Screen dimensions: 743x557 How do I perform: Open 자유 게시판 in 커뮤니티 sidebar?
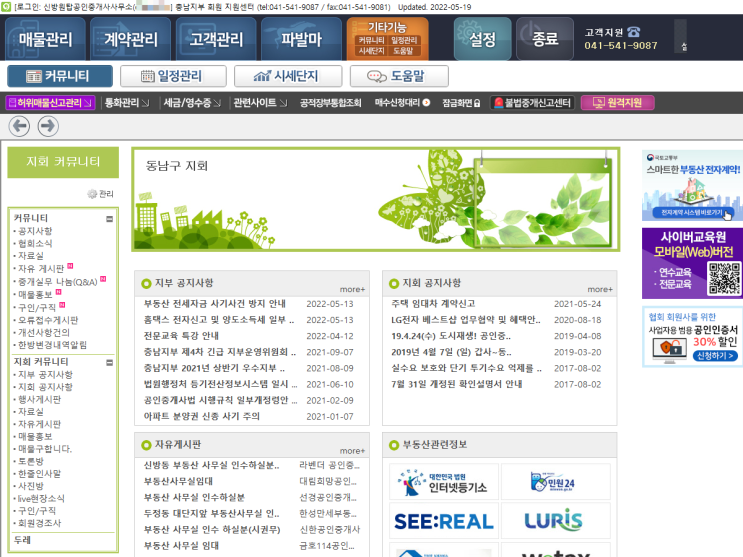(41, 269)
